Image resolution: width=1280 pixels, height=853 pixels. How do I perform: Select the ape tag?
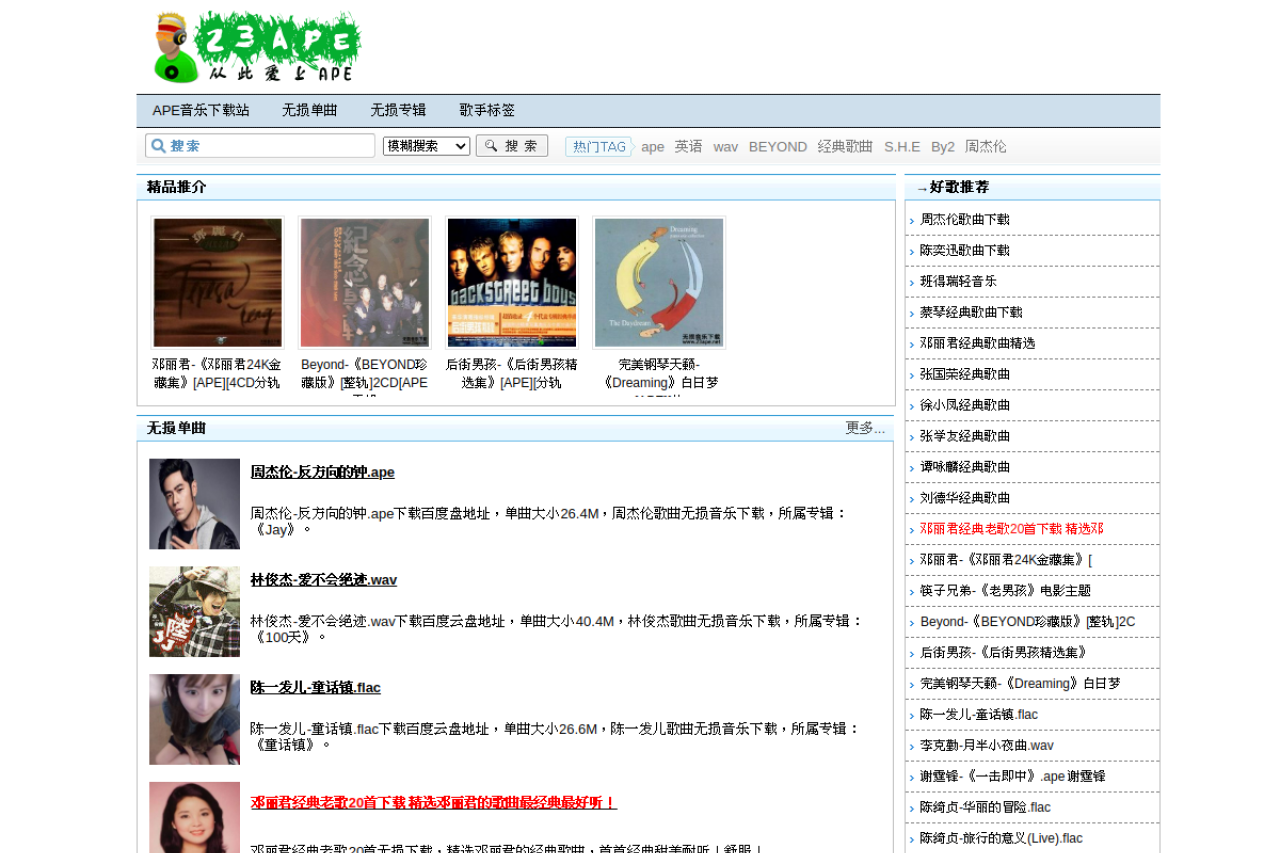point(653,147)
